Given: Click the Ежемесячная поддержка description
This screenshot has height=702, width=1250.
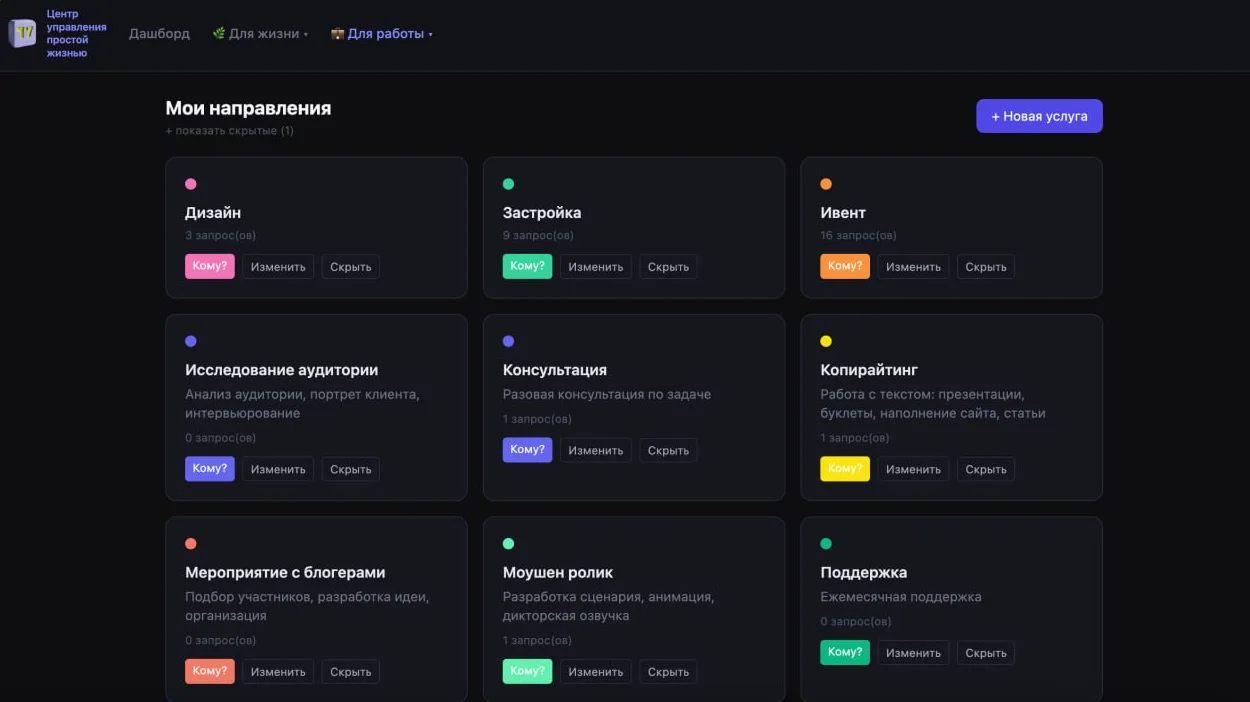Looking at the screenshot, I should [x=901, y=597].
